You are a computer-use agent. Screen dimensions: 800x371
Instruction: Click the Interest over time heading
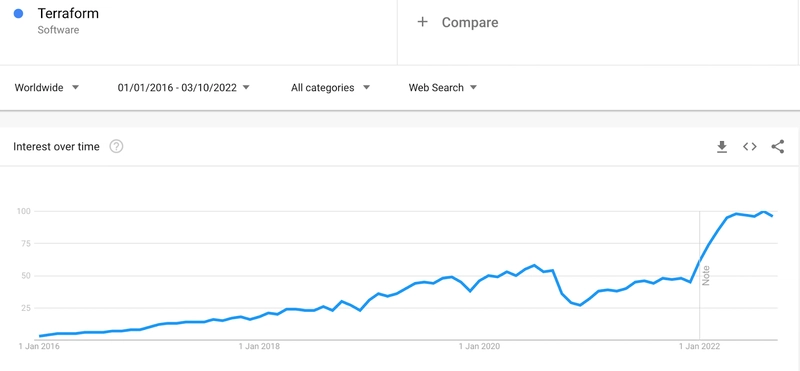coord(56,147)
